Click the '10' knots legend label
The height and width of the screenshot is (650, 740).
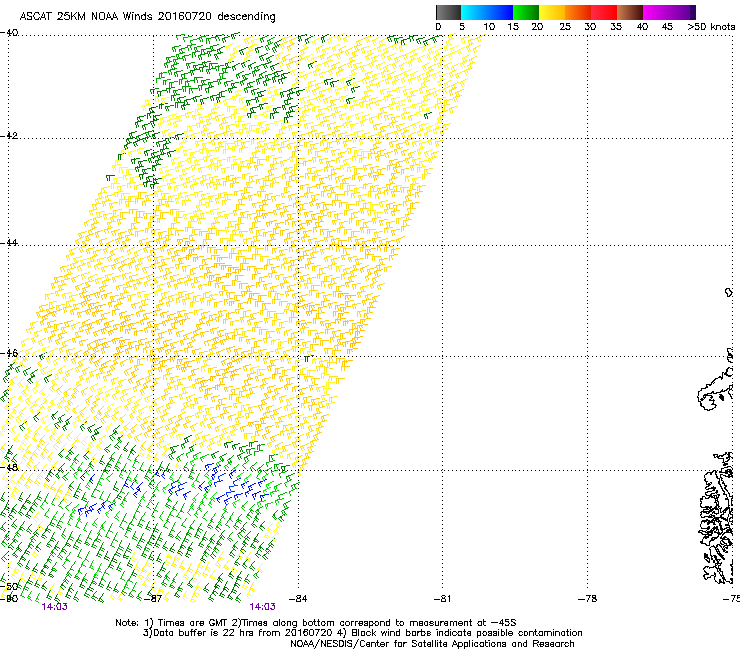(489, 27)
